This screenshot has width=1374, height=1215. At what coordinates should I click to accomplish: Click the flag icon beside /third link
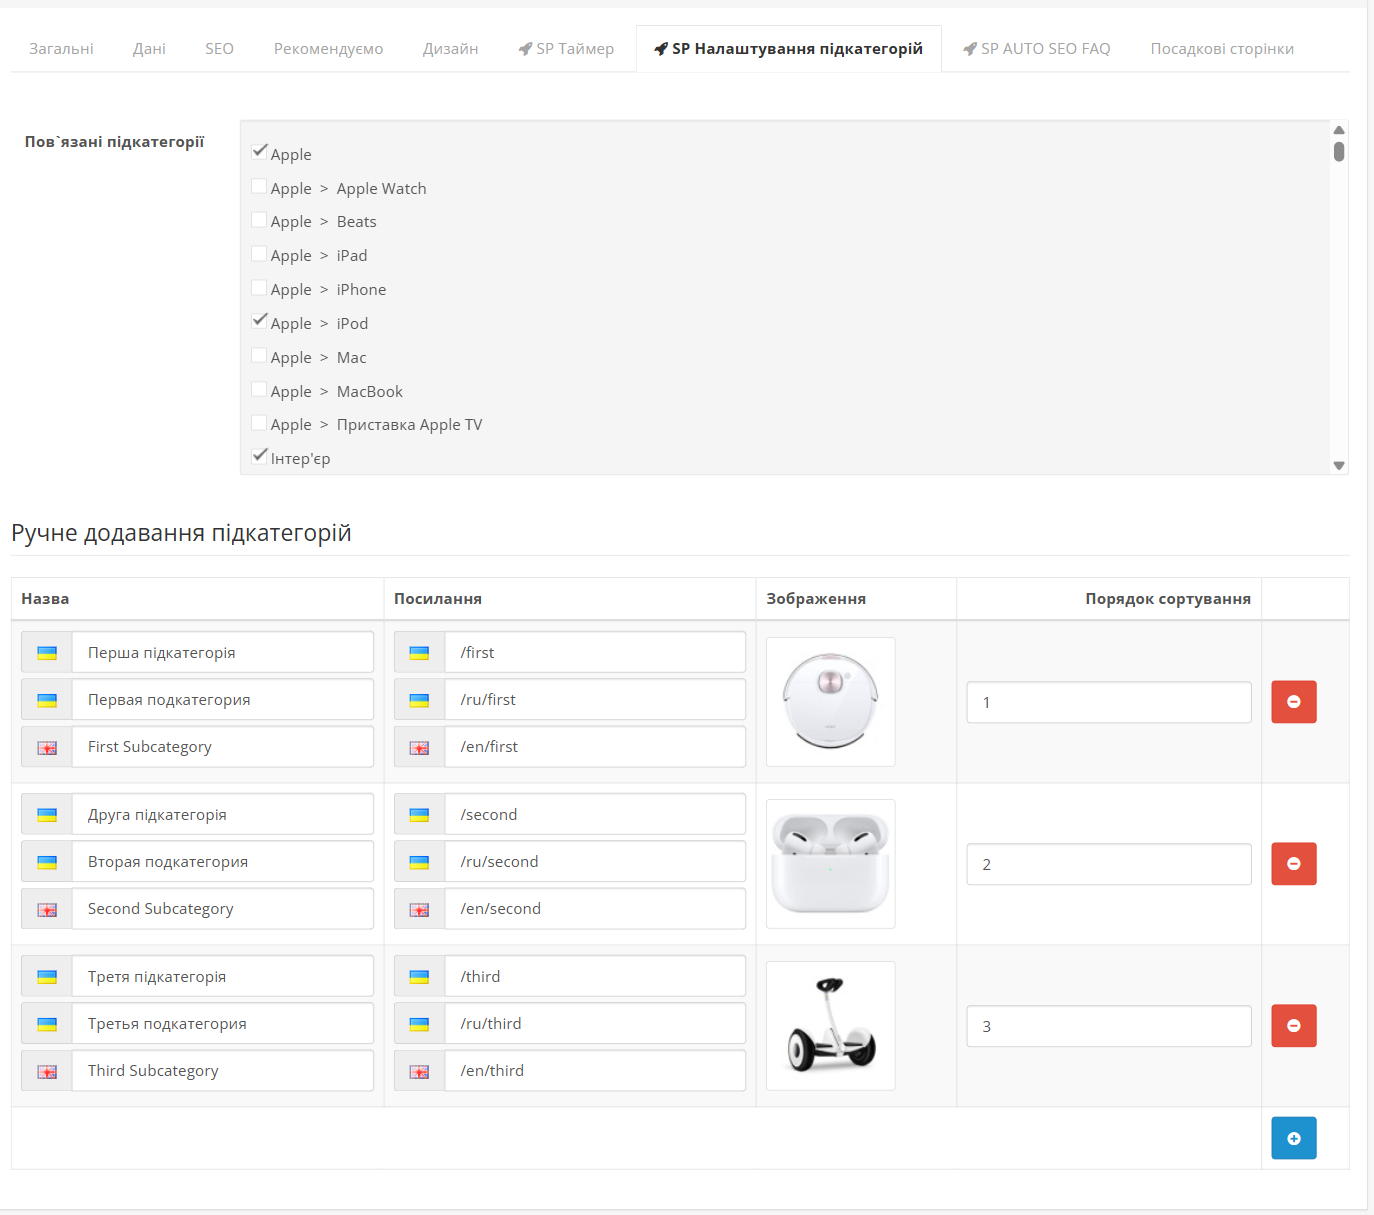click(420, 977)
